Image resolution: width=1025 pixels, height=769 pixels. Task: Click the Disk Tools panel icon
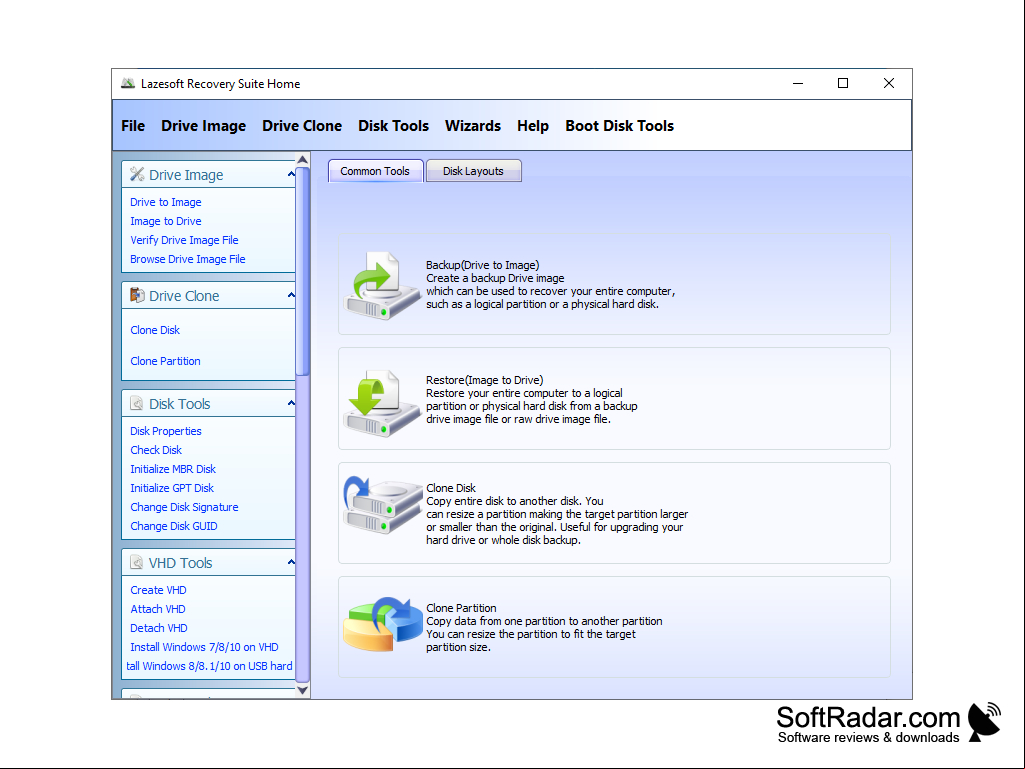point(137,403)
